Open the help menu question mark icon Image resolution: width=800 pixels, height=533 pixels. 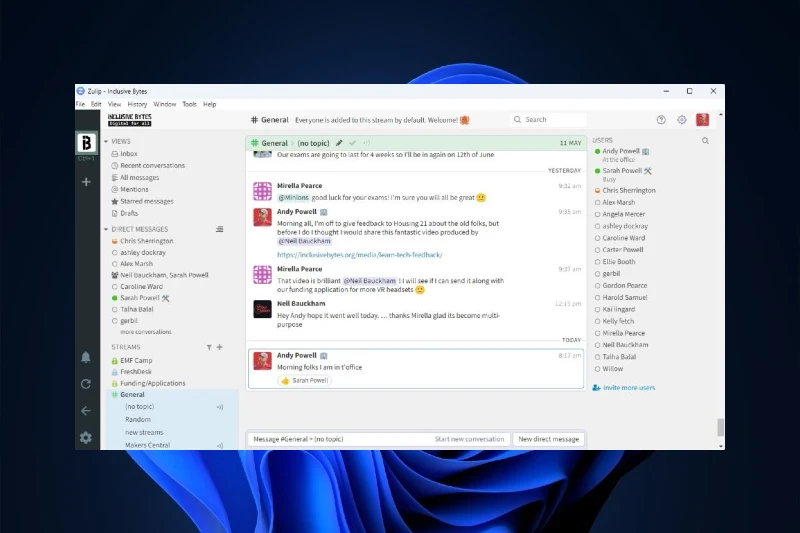coord(661,120)
